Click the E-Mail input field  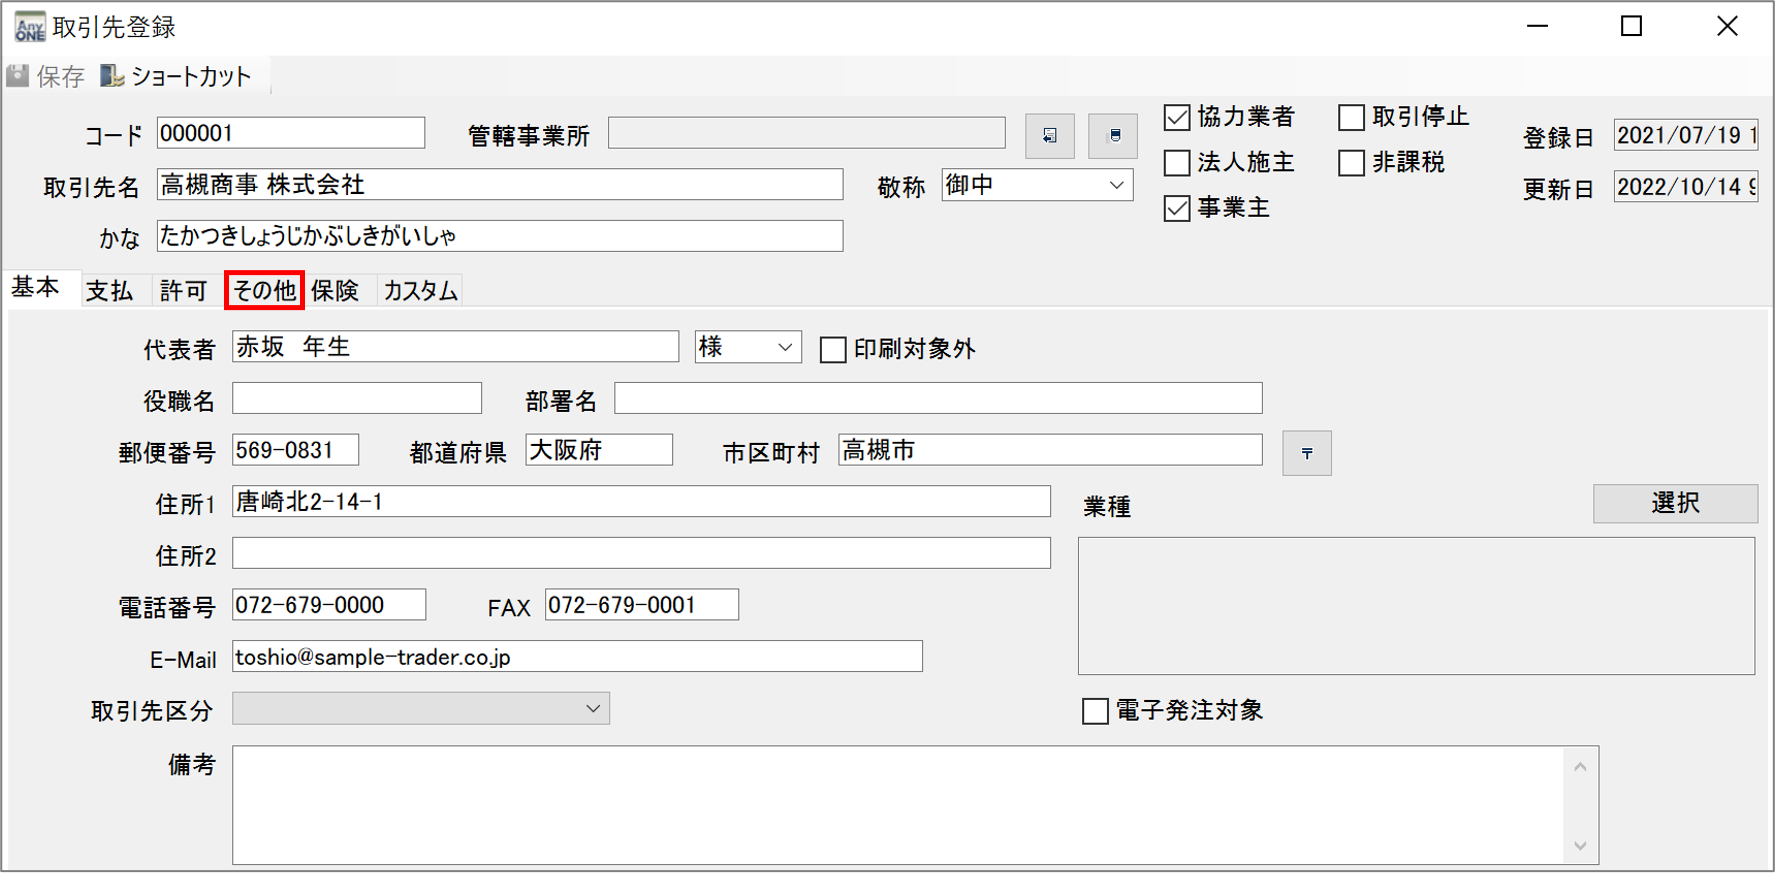point(577,657)
